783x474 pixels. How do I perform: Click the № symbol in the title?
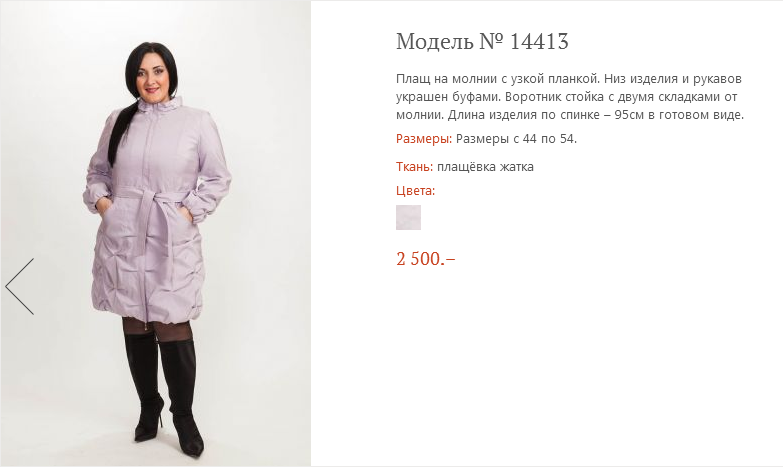click(492, 41)
